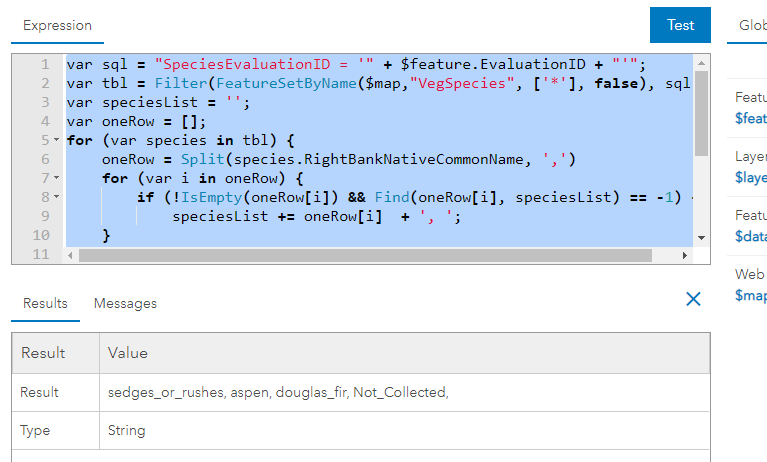Switch to the Expression tab

coord(57,26)
